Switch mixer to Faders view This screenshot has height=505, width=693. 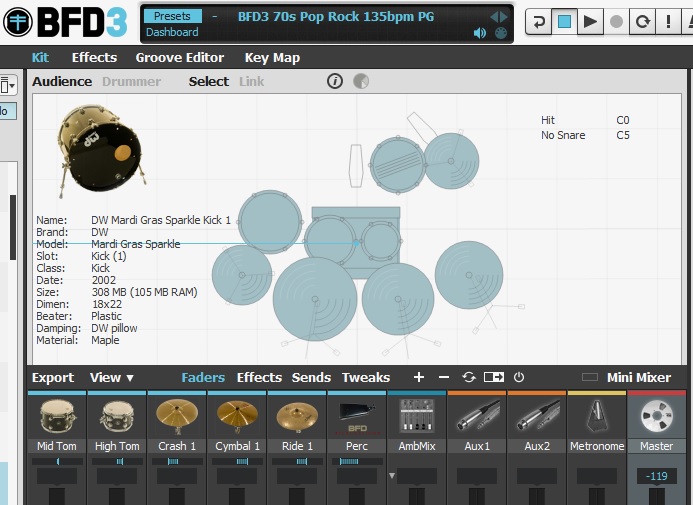click(203, 378)
